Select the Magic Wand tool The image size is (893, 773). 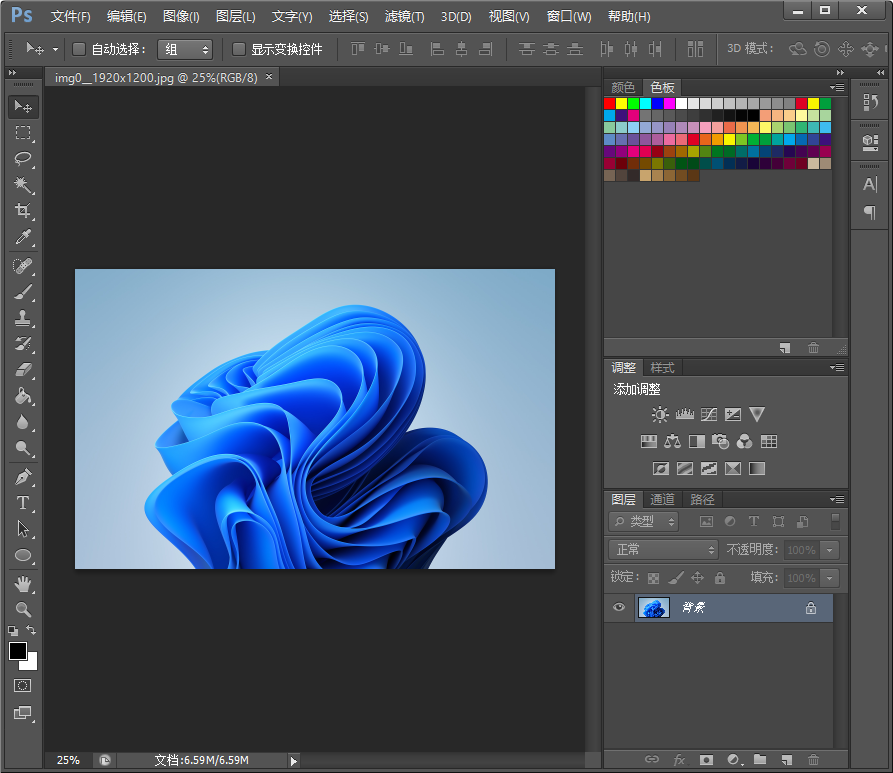click(23, 185)
